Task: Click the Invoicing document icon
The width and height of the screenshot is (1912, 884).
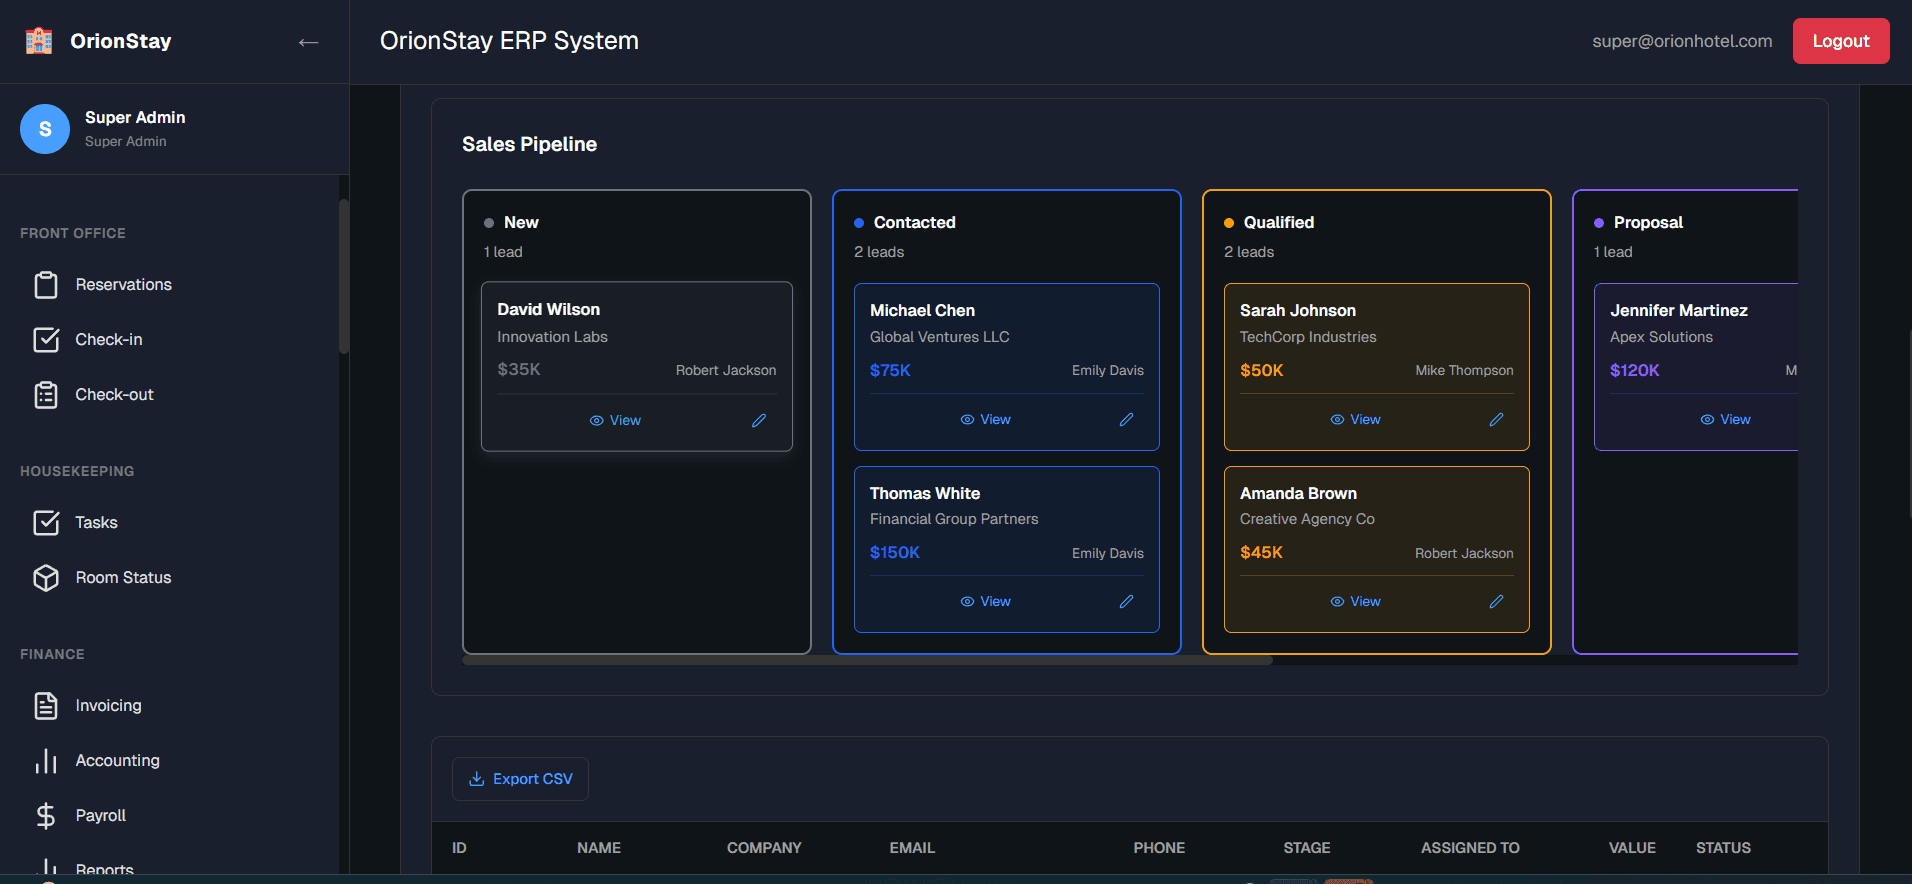Action: pyautogui.click(x=46, y=706)
